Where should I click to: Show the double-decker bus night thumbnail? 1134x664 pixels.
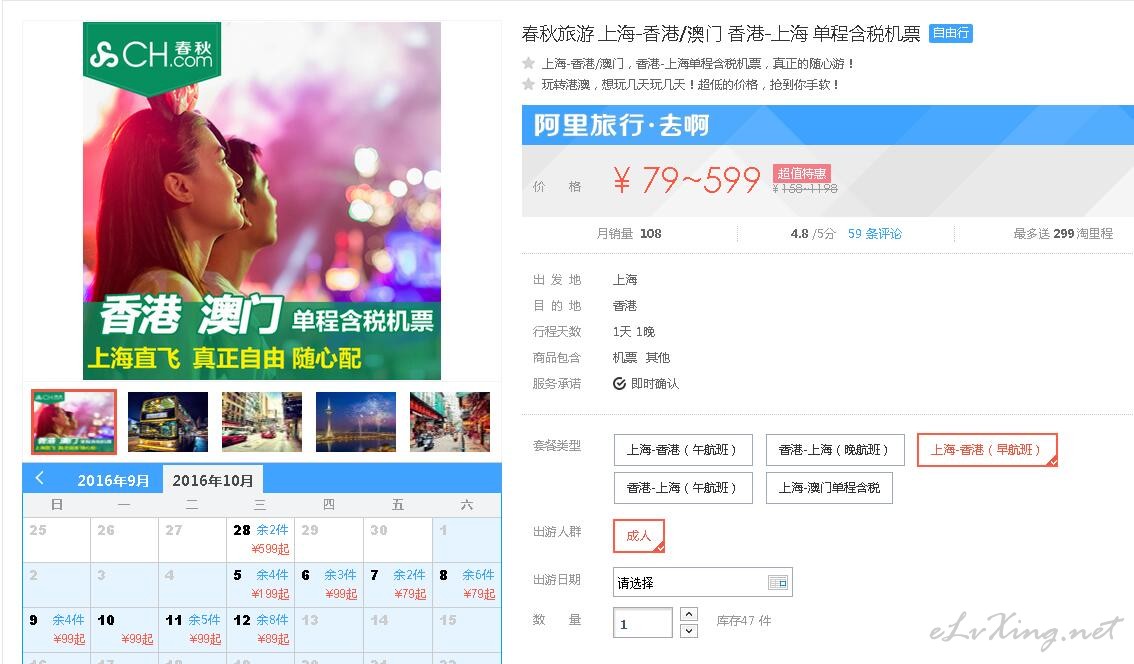coord(168,422)
